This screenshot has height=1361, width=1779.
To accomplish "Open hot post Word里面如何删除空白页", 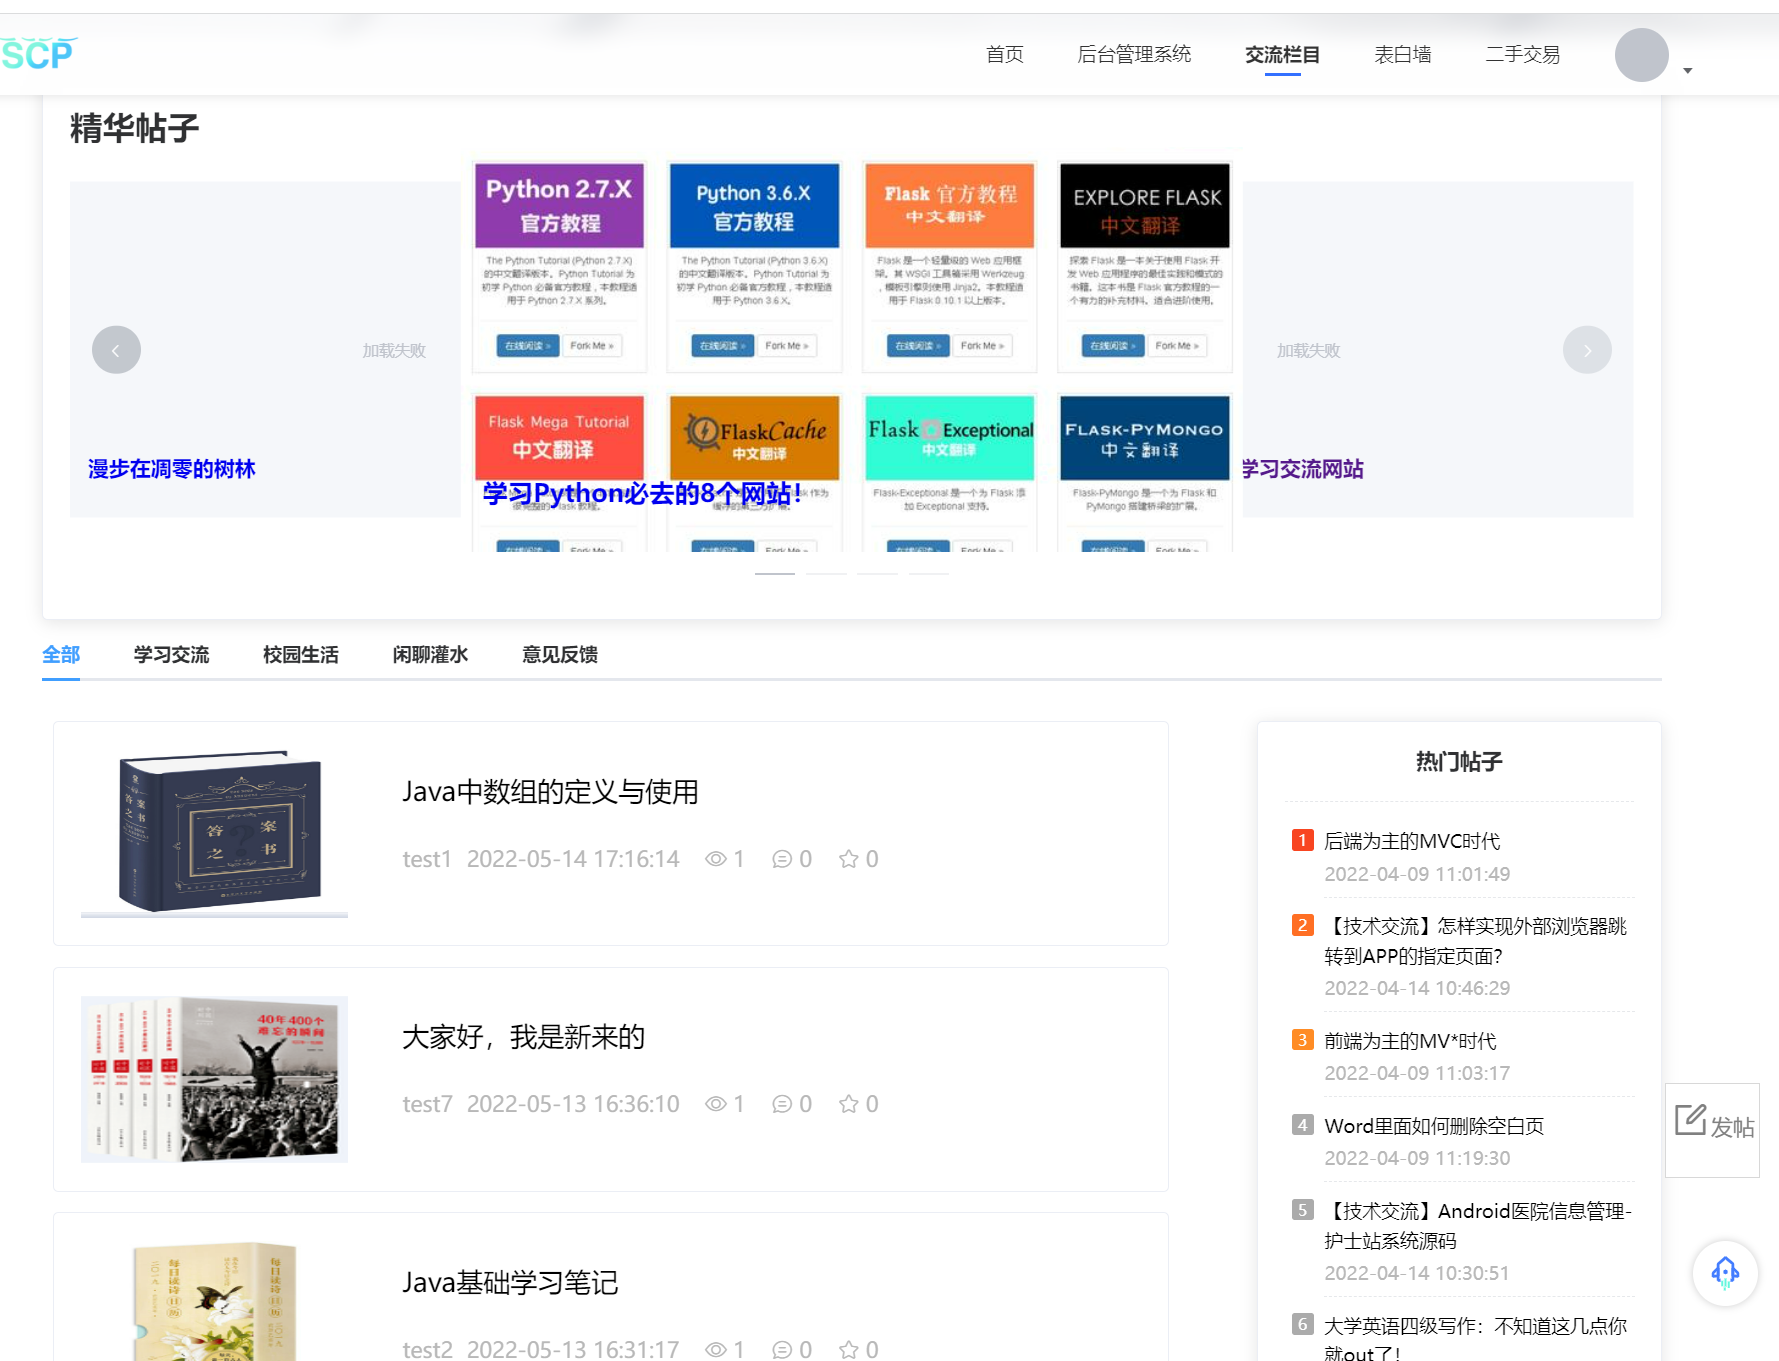I will [x=1434, y=1126].
